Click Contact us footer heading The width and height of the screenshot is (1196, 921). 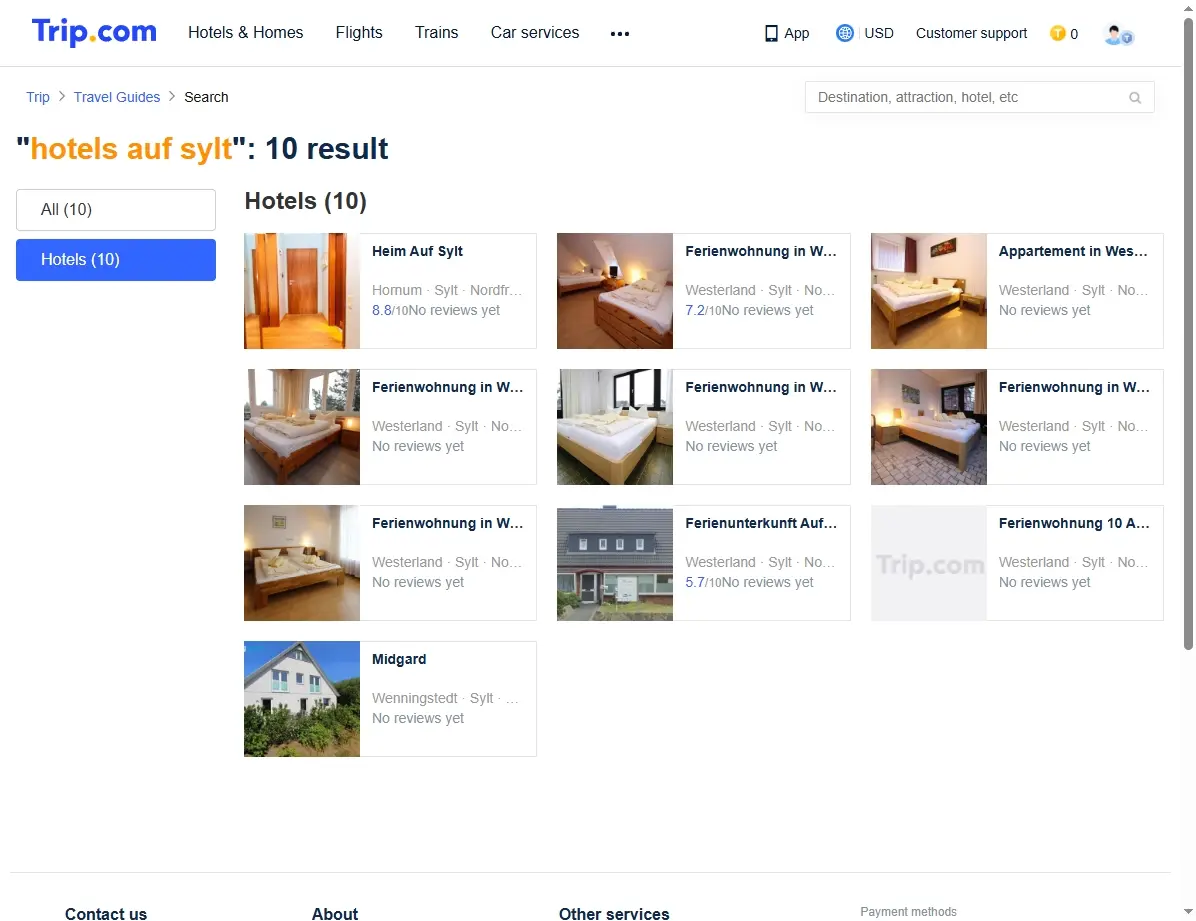(x=106, y=913)
